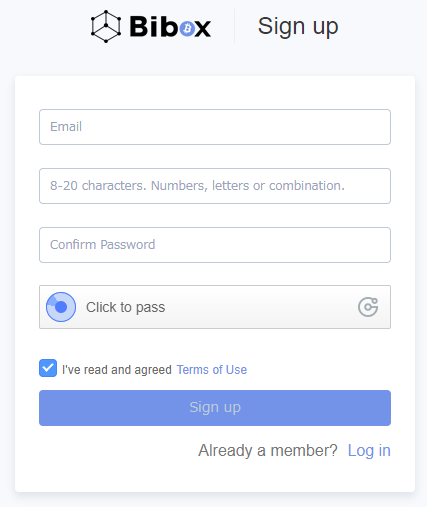
Task: Follow the Log in link
Action: pos(369,451)
